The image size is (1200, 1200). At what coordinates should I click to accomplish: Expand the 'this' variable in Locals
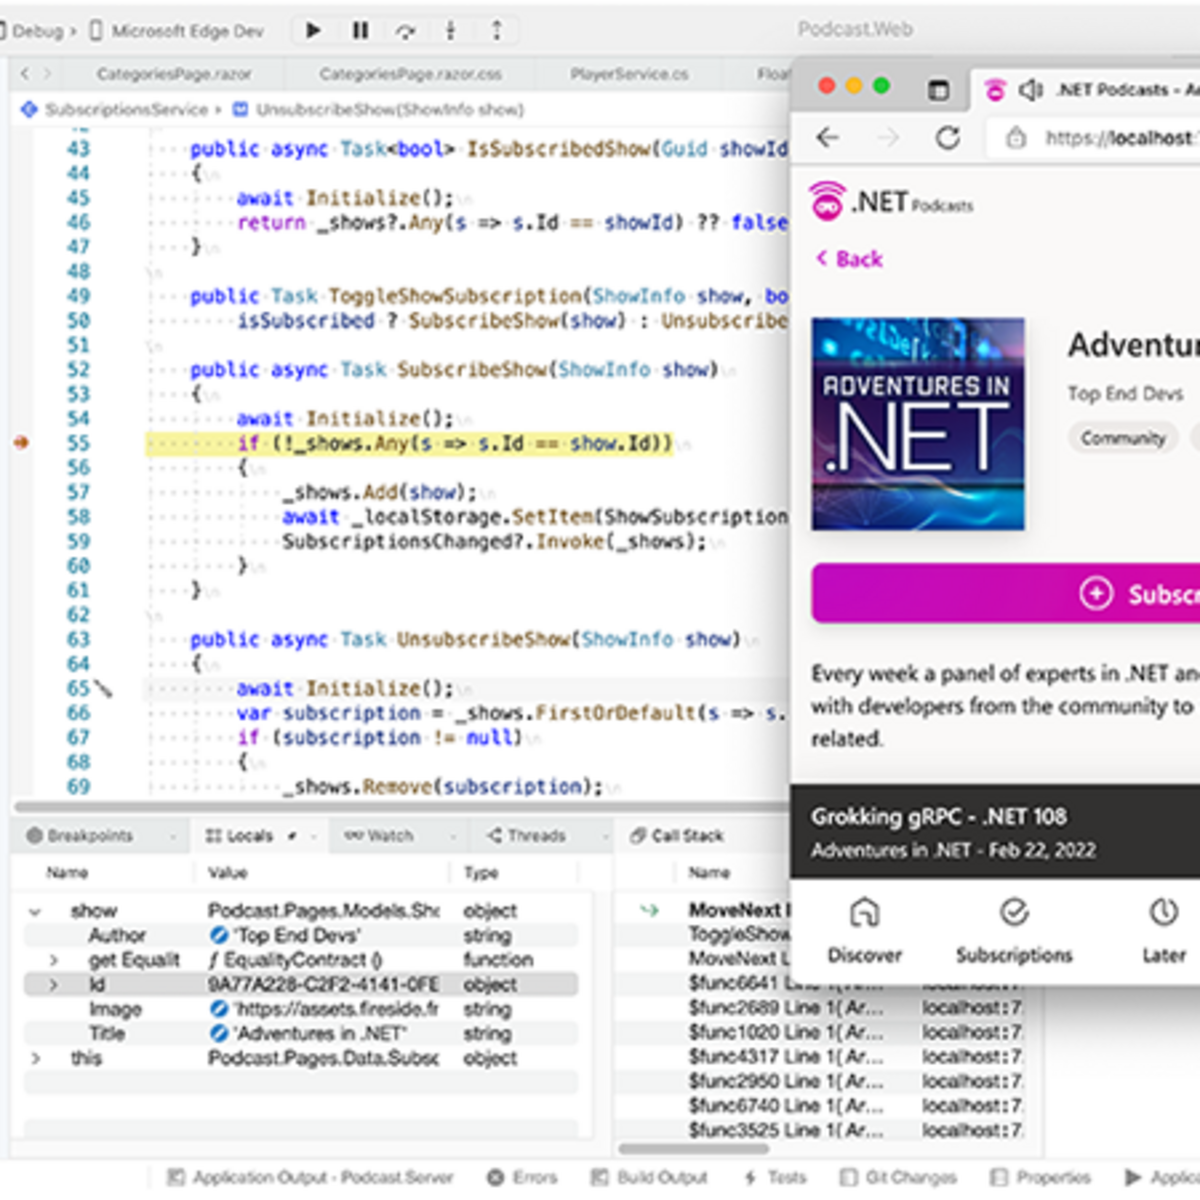tap(36, 1058)
